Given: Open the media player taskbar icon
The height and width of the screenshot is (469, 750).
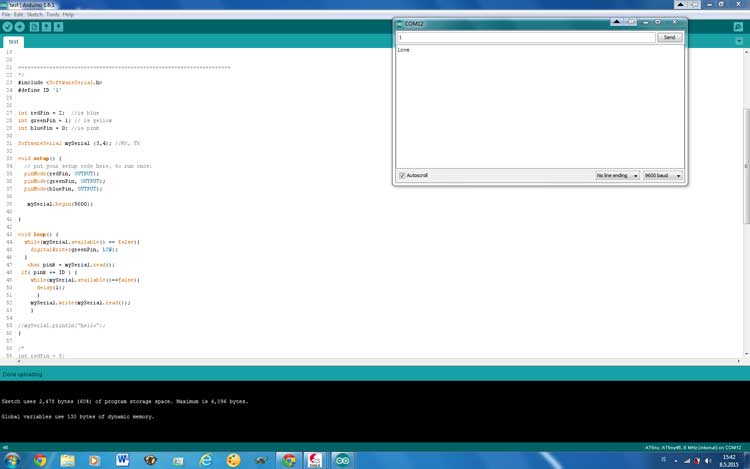Looking at the screenshot, I should click(94, 460).
